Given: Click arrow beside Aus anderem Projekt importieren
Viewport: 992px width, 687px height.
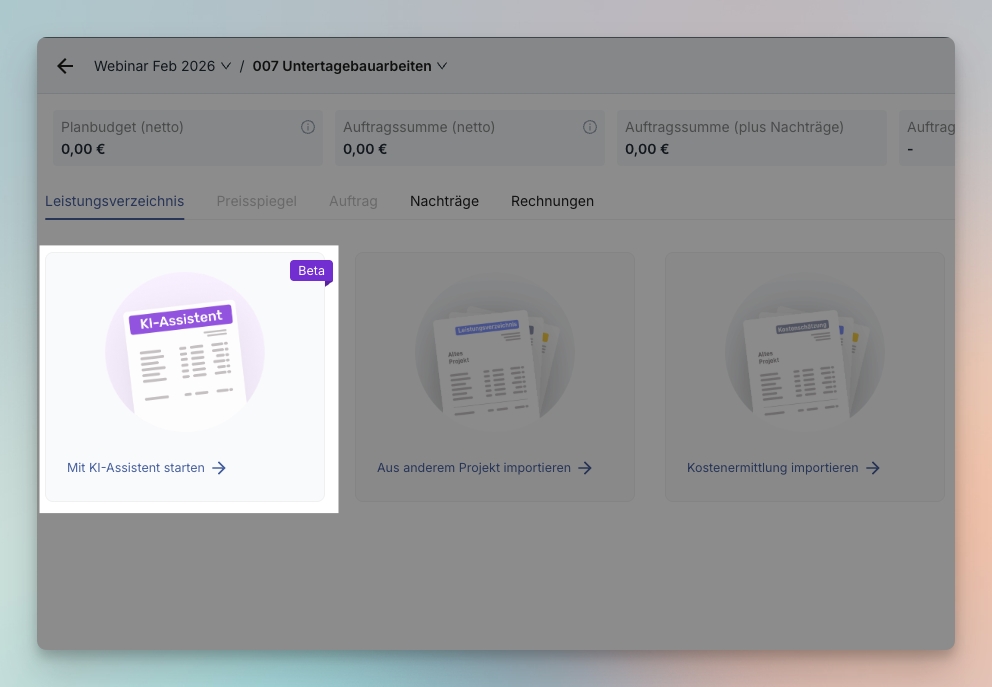Looking at the screenshot, I should click(585, 467).
